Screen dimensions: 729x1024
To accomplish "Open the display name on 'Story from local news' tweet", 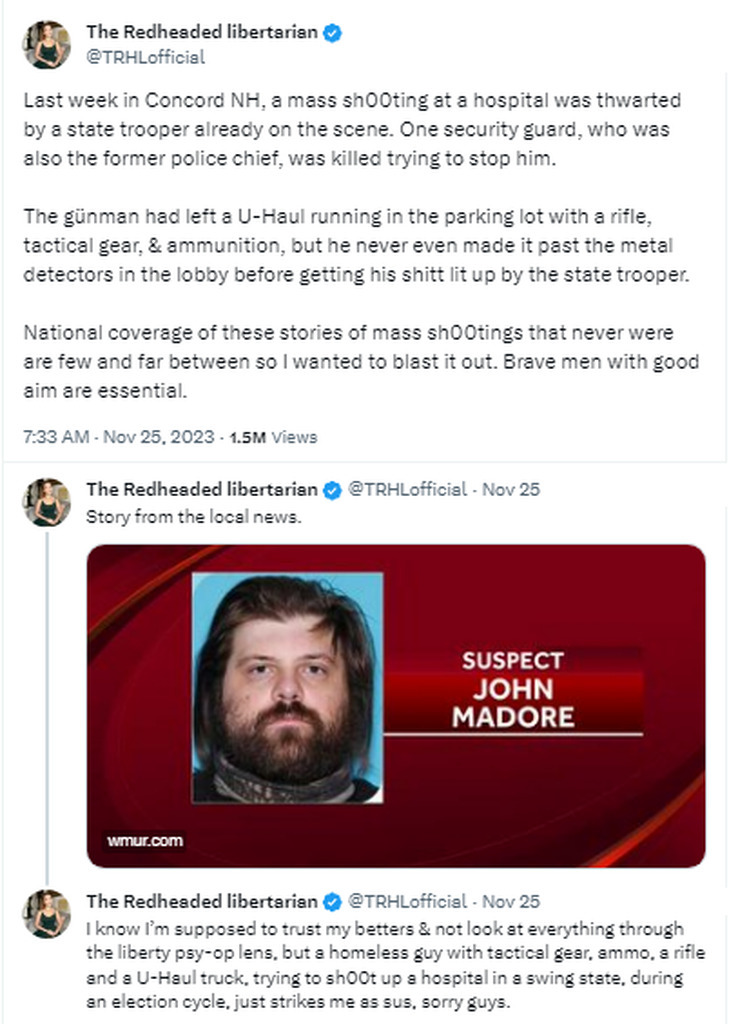I will pyautogui.click(x=202, y=489).
